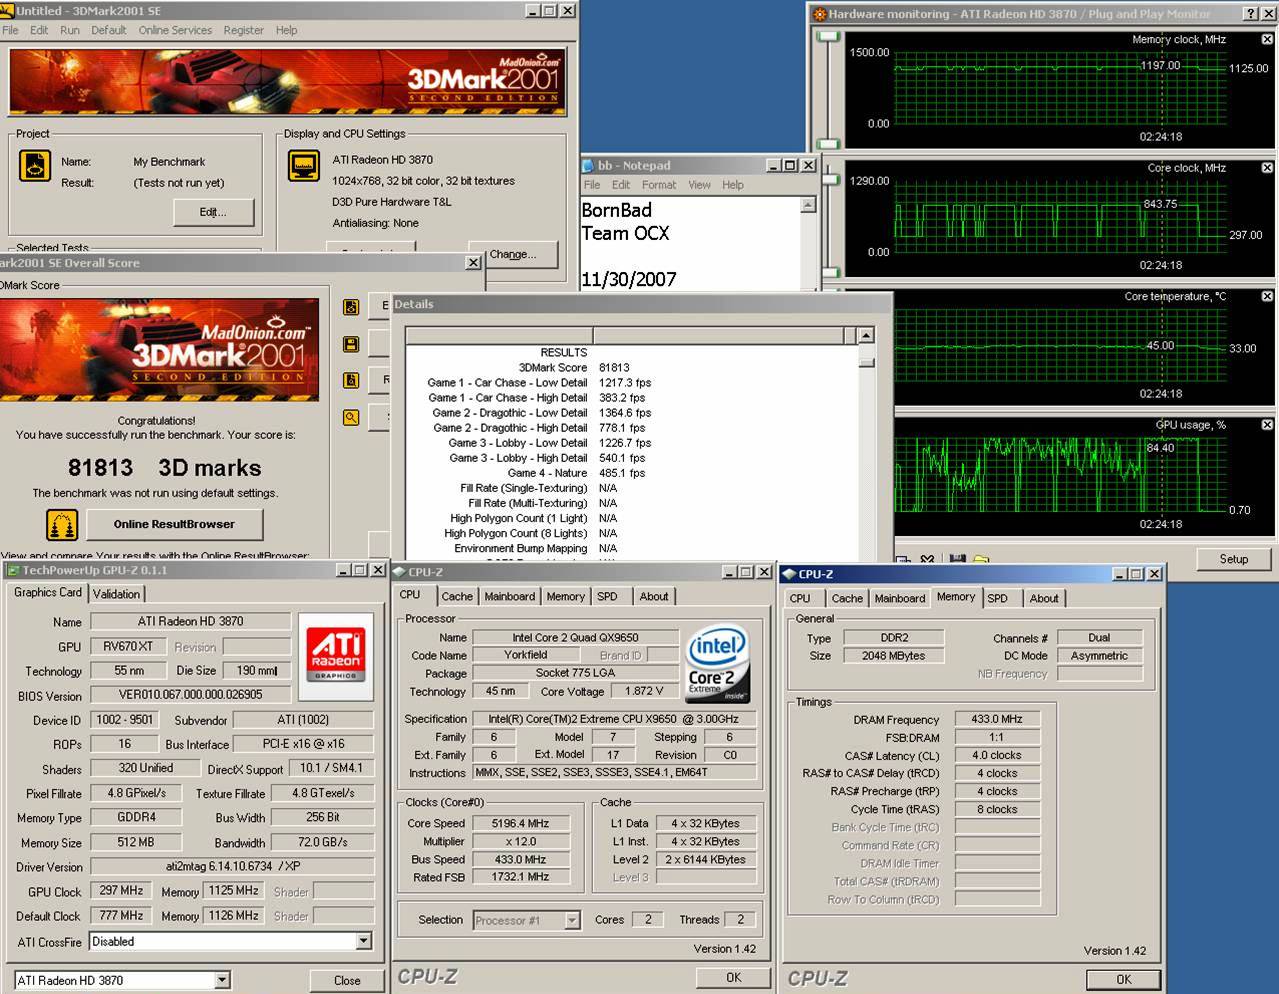The image size is (1279, 994).
Task: Click the GPU-Z Name field
Action: click(x=191, y=621)
